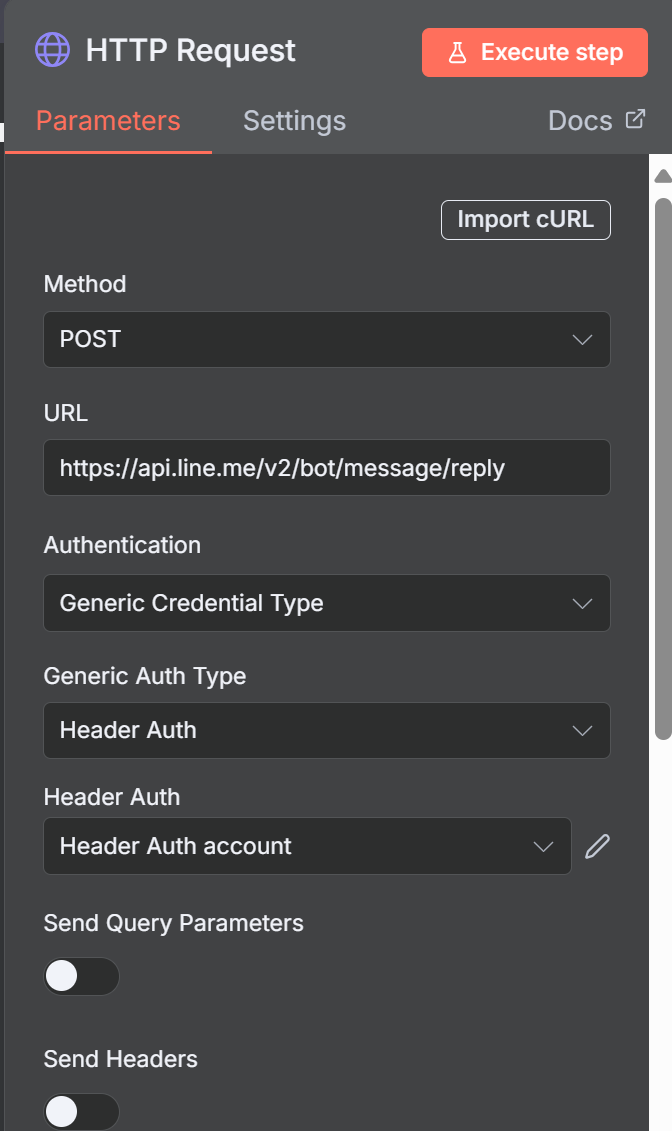The height and width of the screenshot is (1131, 672).
Task: Open the Generic Credential Type dropdown
Action: click(326, 604)
